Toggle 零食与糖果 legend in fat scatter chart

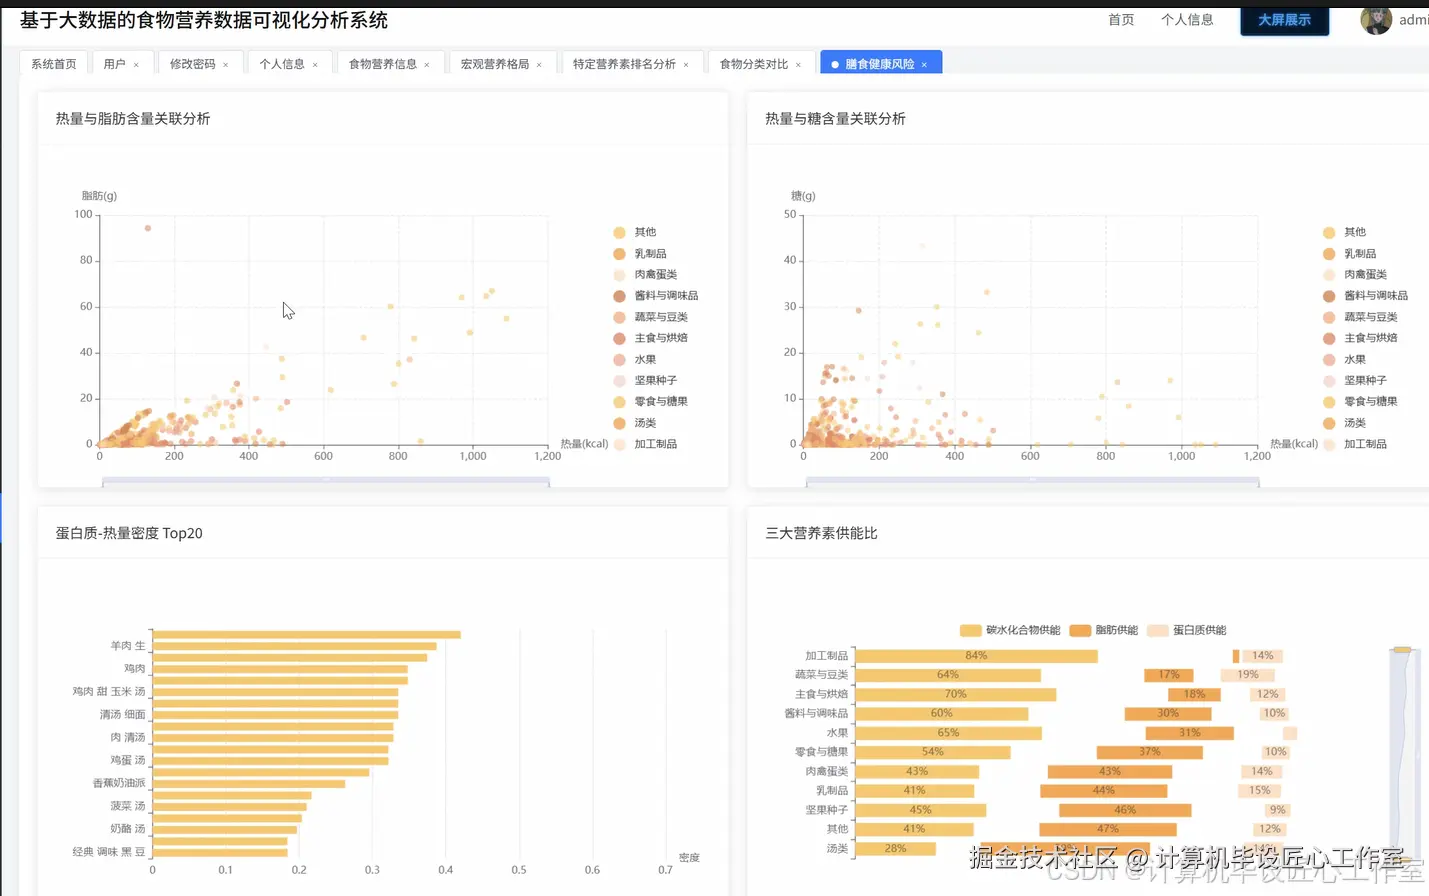pyautogui.click(x=650, y=402)
